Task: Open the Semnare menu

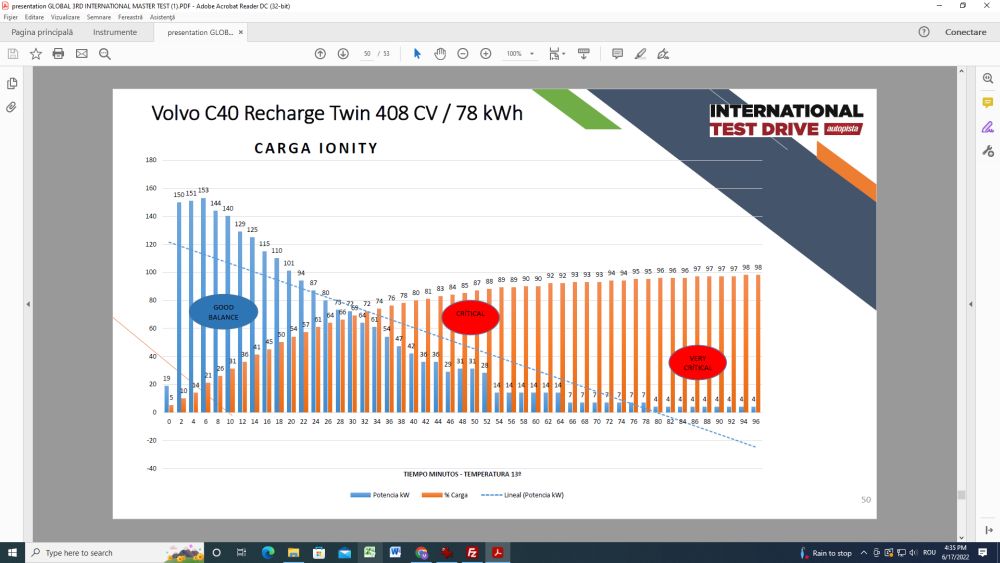Action: (x=99, y=17)
